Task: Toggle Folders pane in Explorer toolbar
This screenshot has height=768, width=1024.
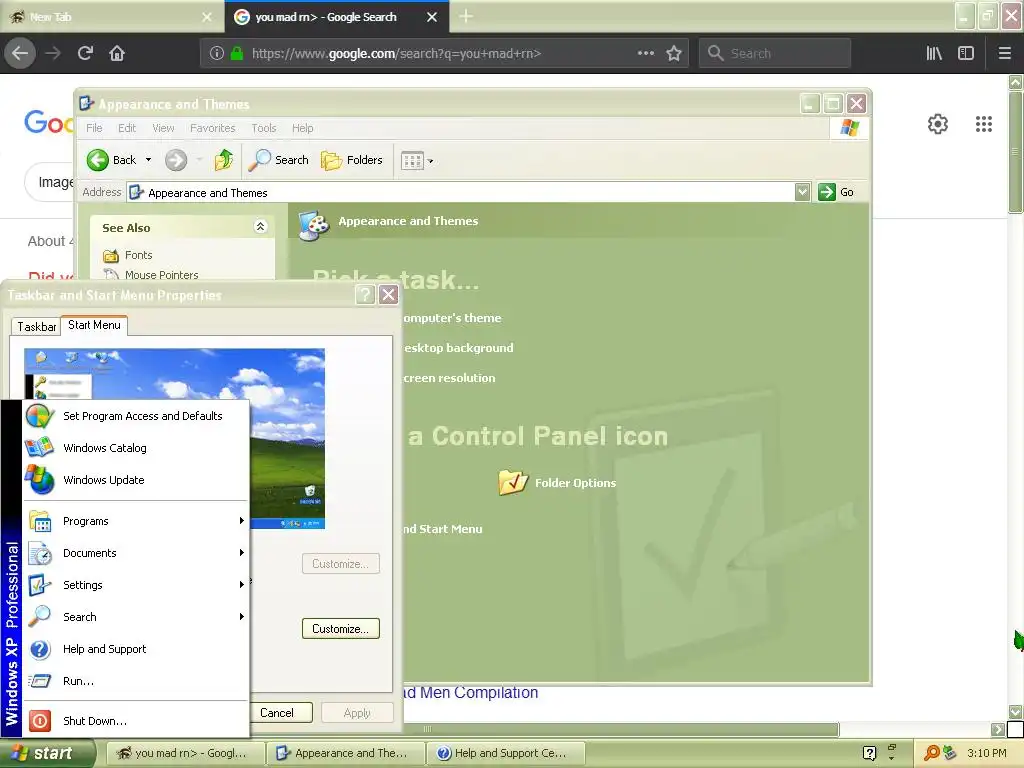Action: pyautogui.click(x=351, y=160)
